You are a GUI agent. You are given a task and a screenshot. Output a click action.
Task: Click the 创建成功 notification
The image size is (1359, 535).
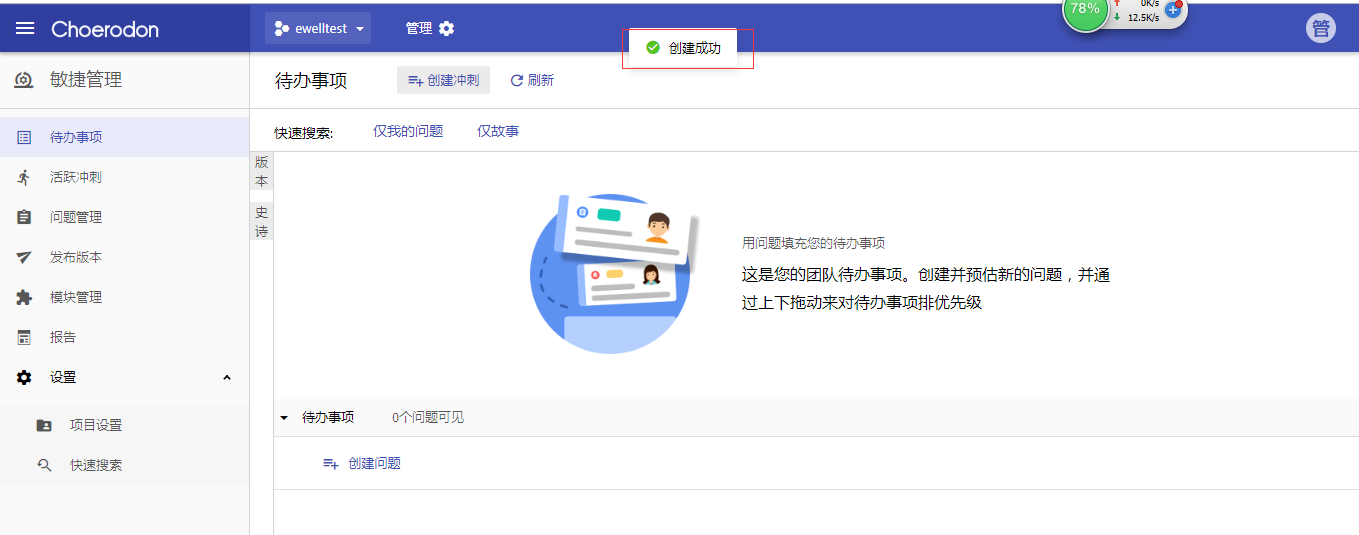[x=684, y=48]
